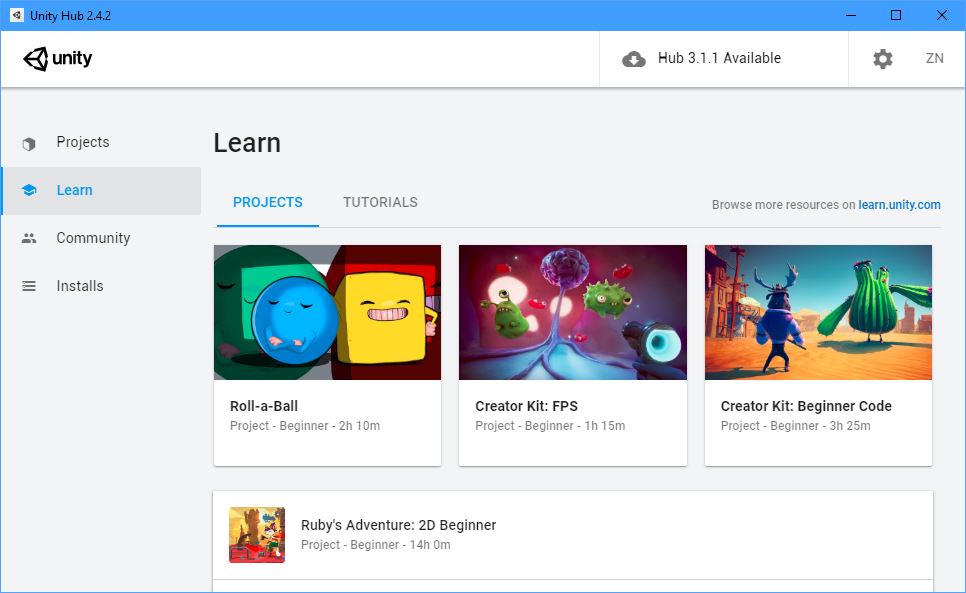Click the Unity logo in header
966x593 pixels.
click(x=58, y=59)
